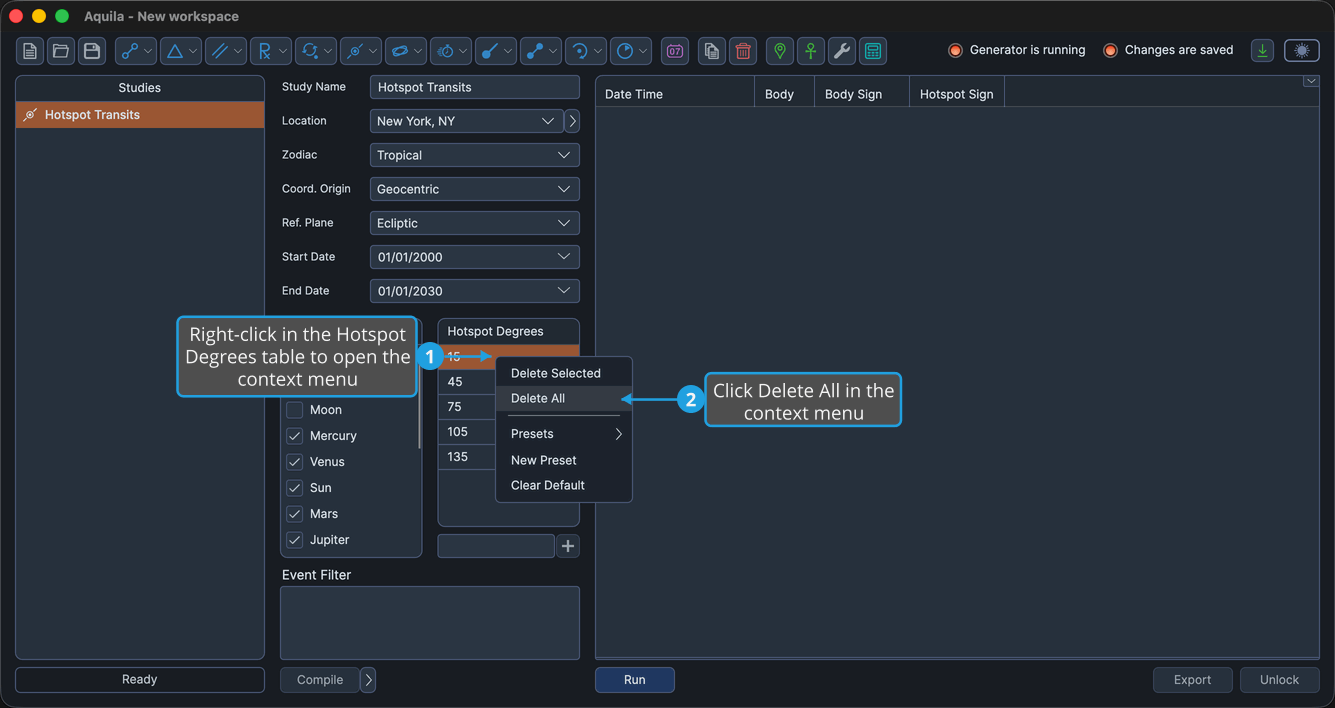1335x708 pixels.
Task: Click the green ankh symbol icon
Action: [811, 51]
